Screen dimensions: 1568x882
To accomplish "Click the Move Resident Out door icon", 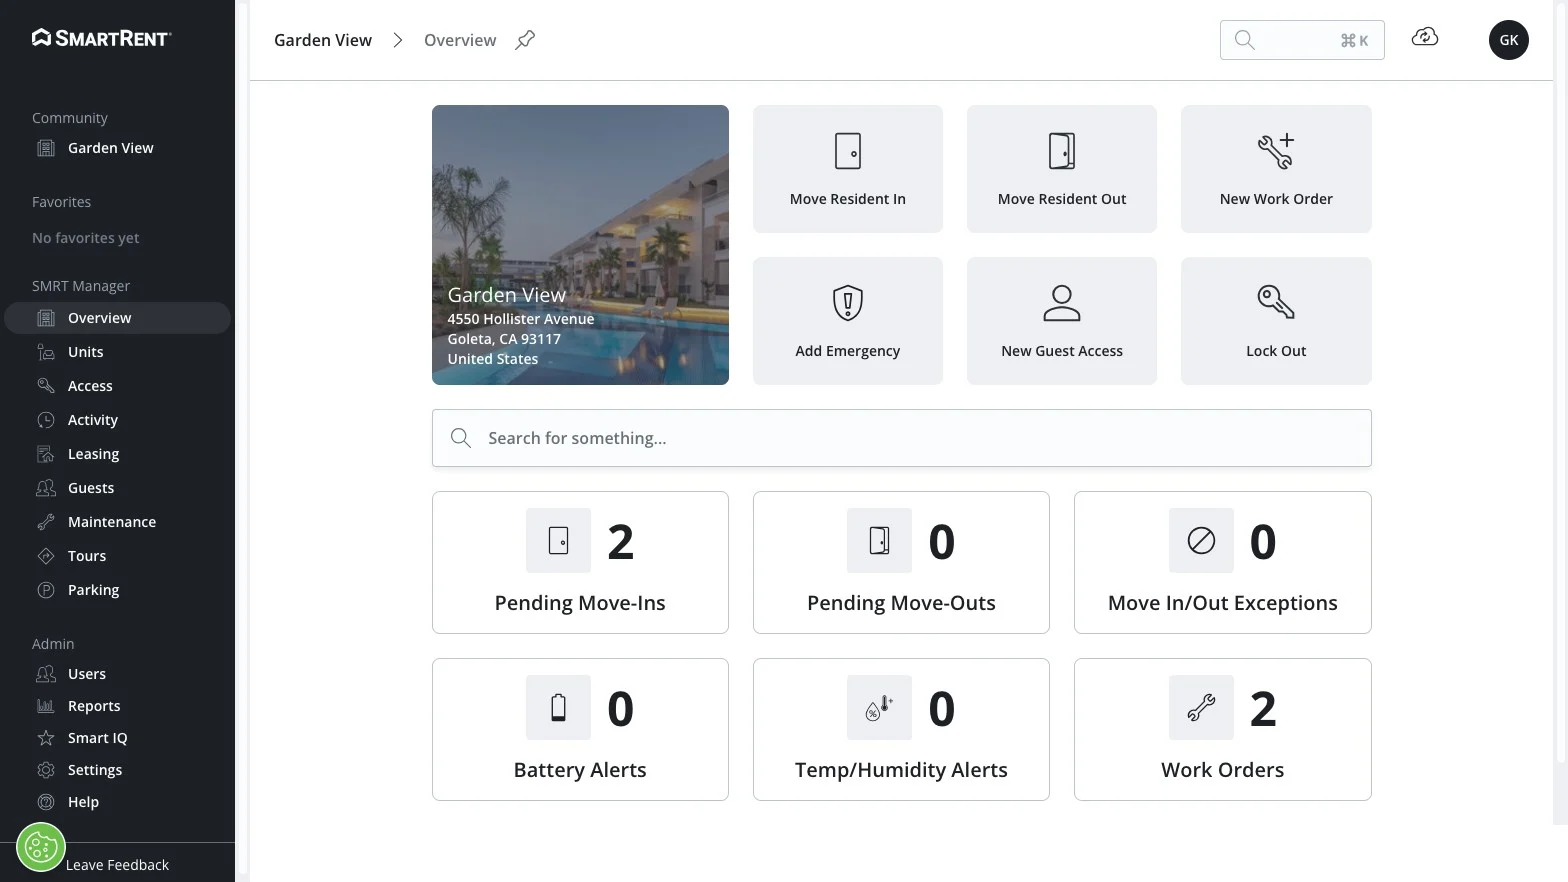I will tap(1062, 151).
